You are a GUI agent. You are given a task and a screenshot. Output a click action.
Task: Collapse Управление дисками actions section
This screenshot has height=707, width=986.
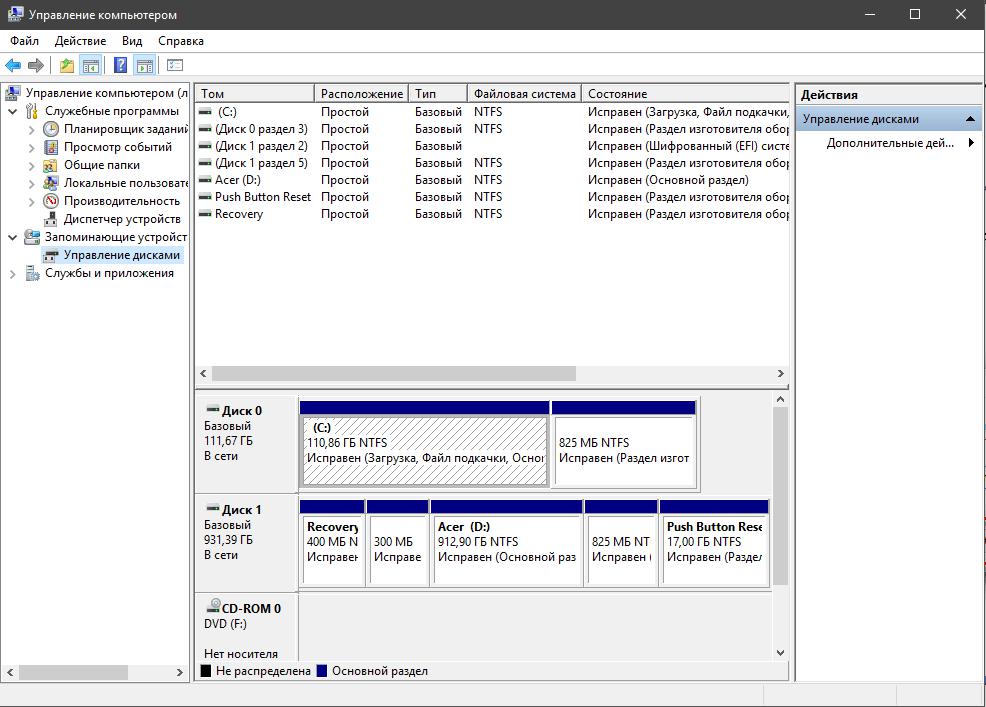969,119
